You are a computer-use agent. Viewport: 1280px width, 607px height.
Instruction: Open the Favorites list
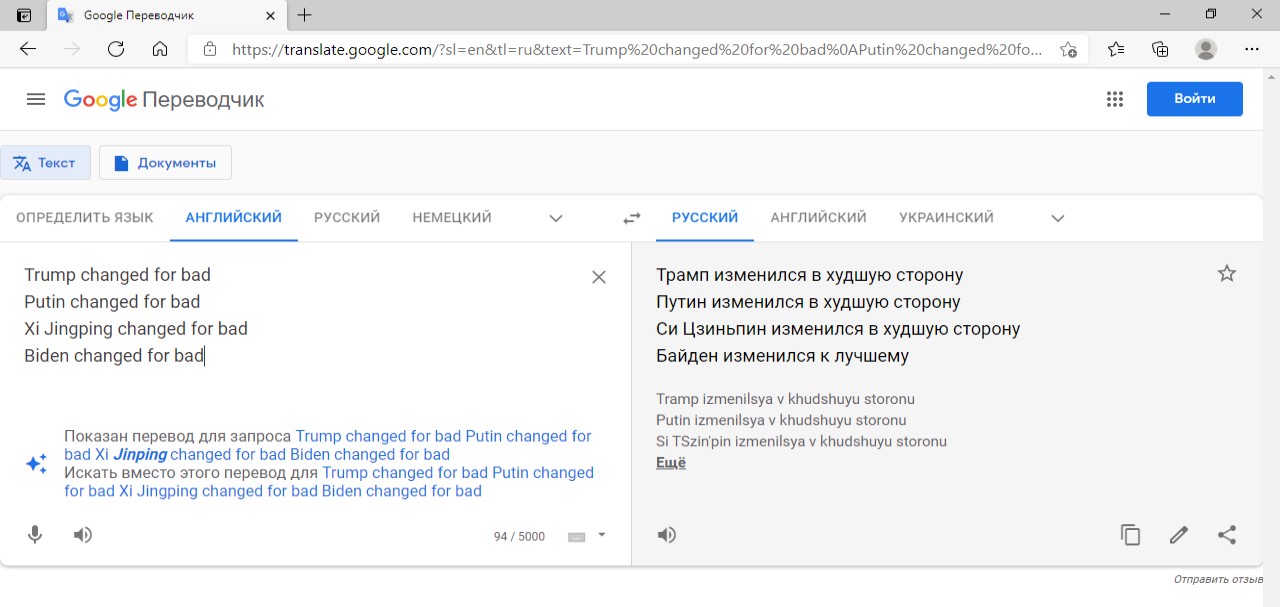pyautogui.click(x=1116, y=49)
